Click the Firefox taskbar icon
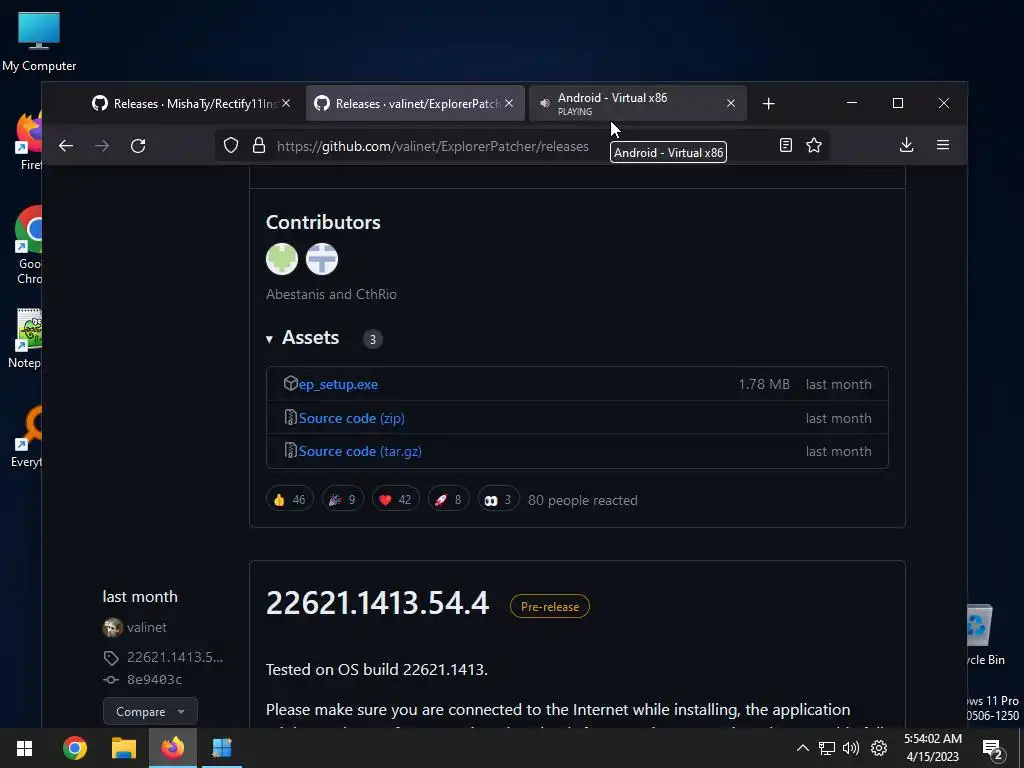The image size is (1024, 768). click(x=172, y=748)
